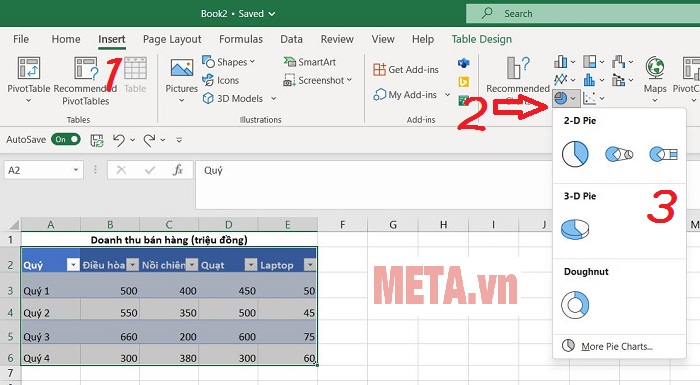Toggle the AutoSave switch
Image resolution: width=700 pixels, height=385 pixels.
click(x=66, y=139)
